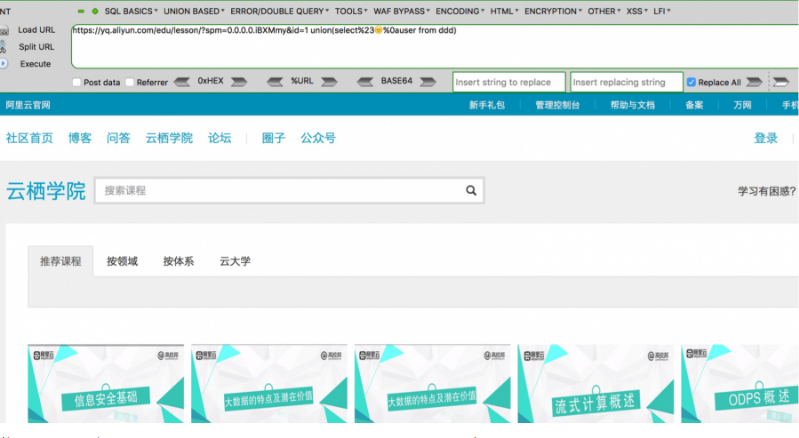Open the TOOLS dropdown menu

click(351, 11)
